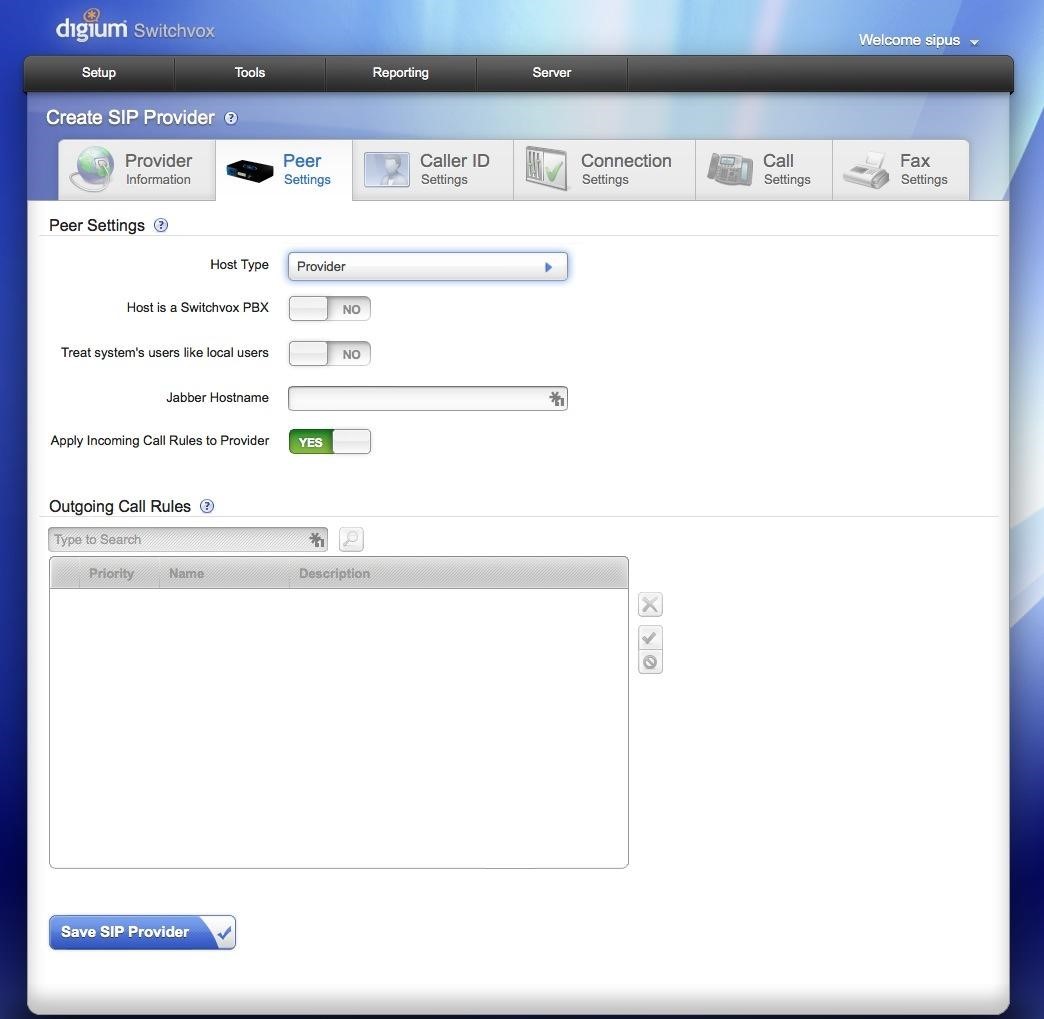Open help icon beside Create SIP Provider
Image resolution: width=1044 pixels, height=1019 pixels.
click(x=231, y=118)
